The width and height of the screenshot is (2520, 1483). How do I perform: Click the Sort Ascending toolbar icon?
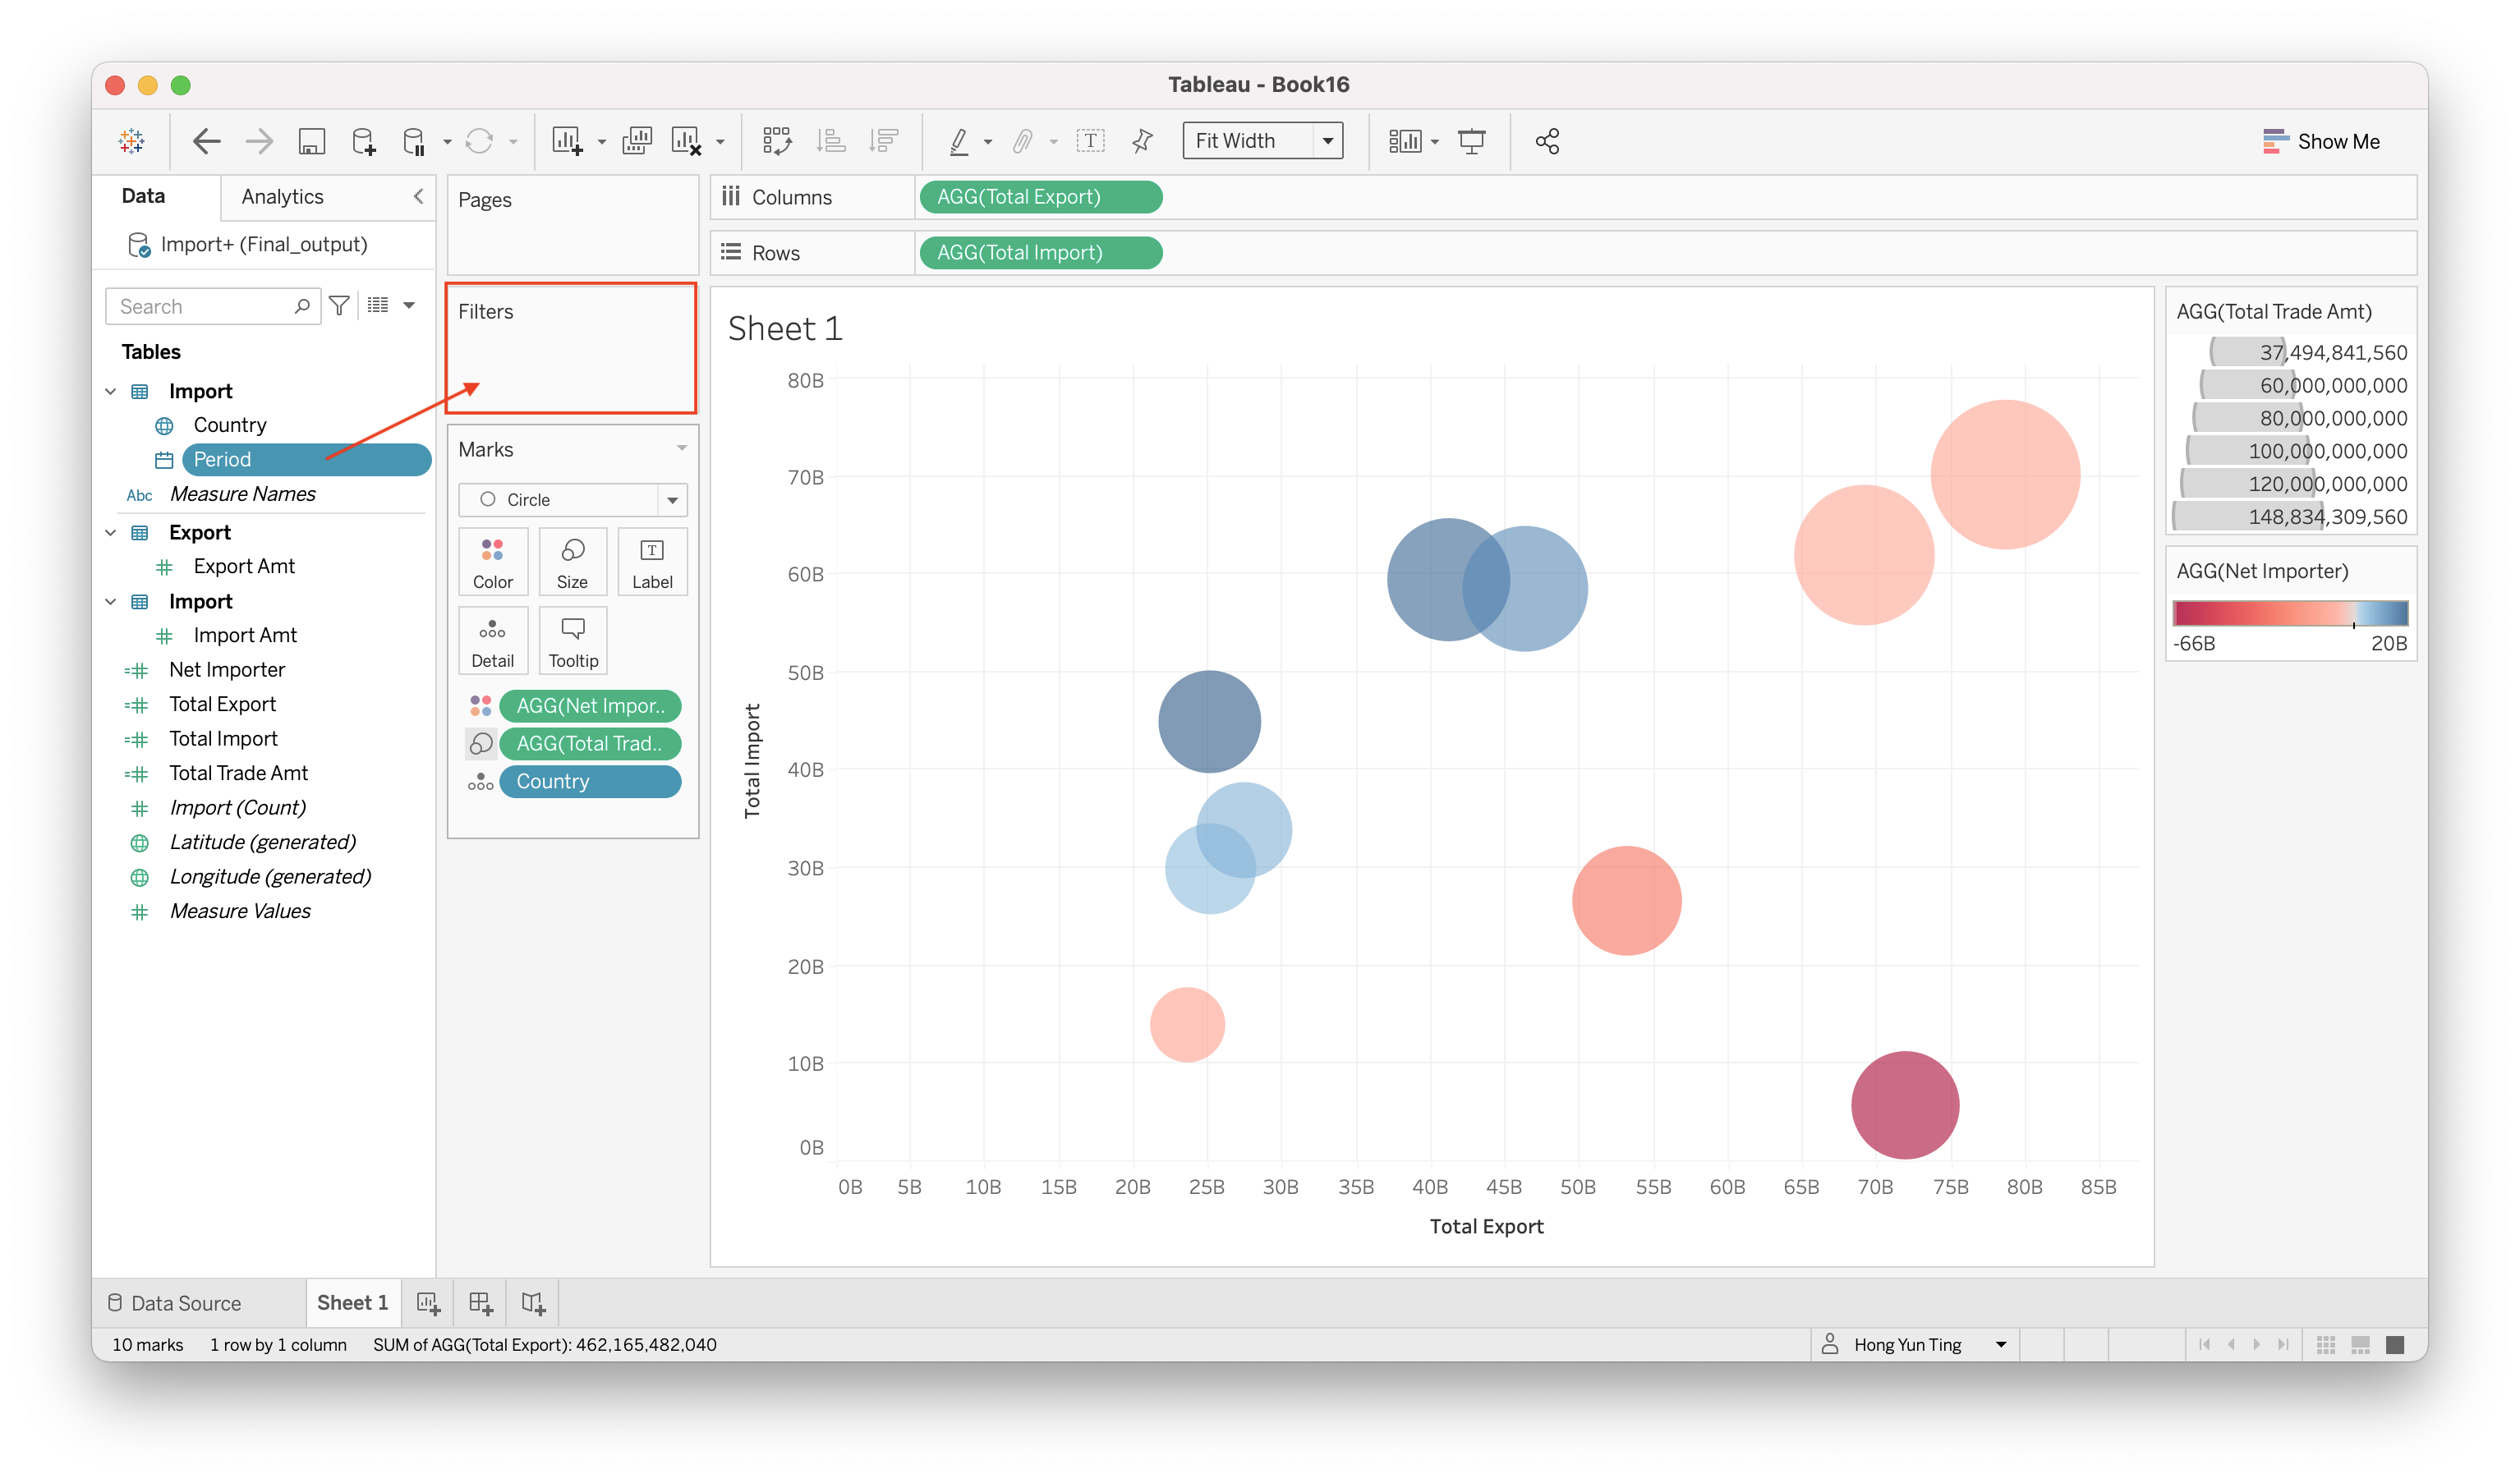[x=830, y=141]
